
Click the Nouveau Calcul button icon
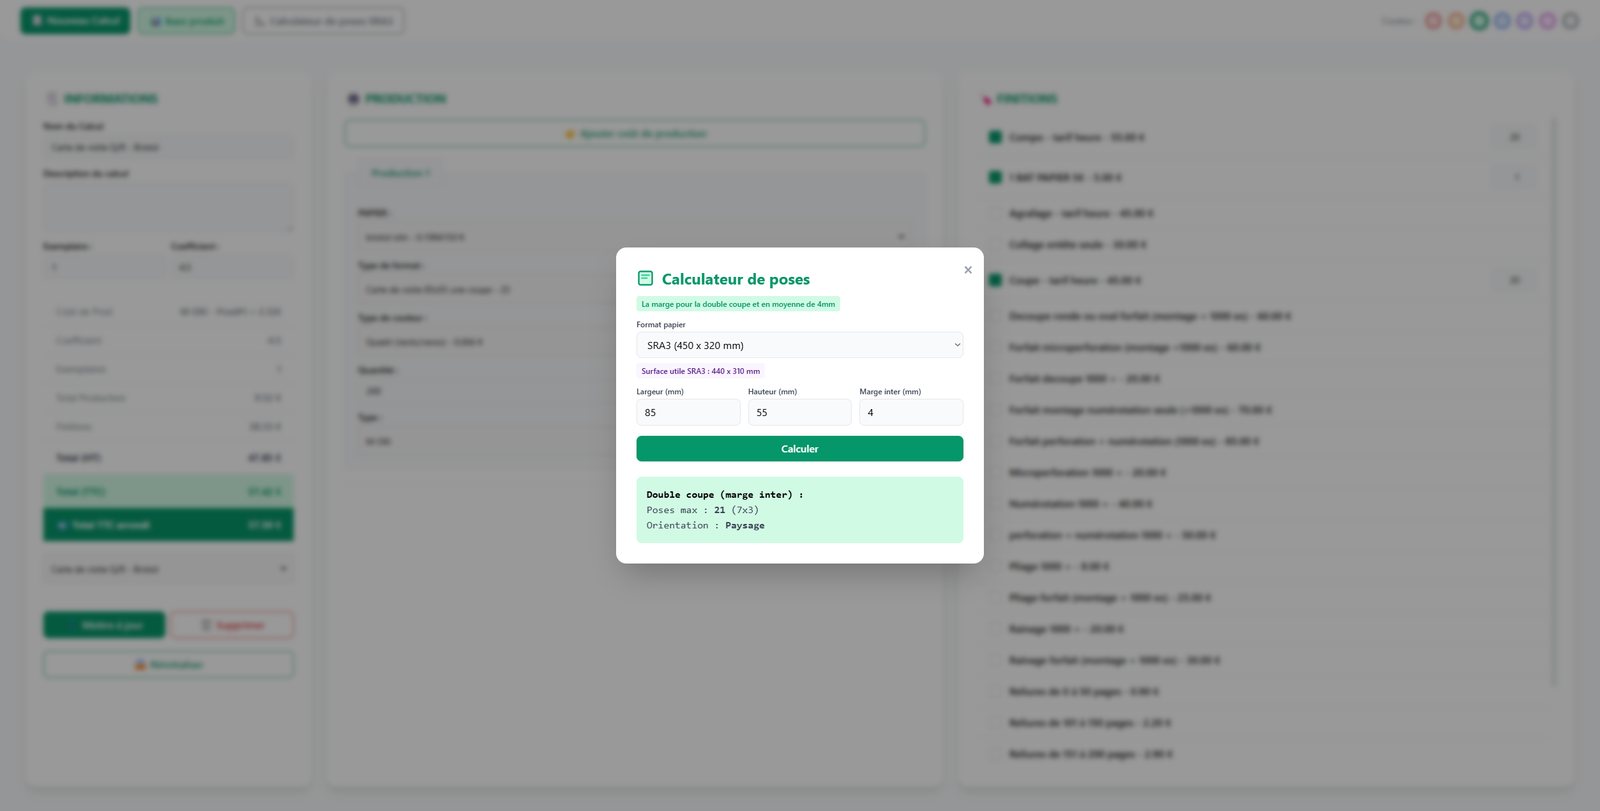click(37, 21)
